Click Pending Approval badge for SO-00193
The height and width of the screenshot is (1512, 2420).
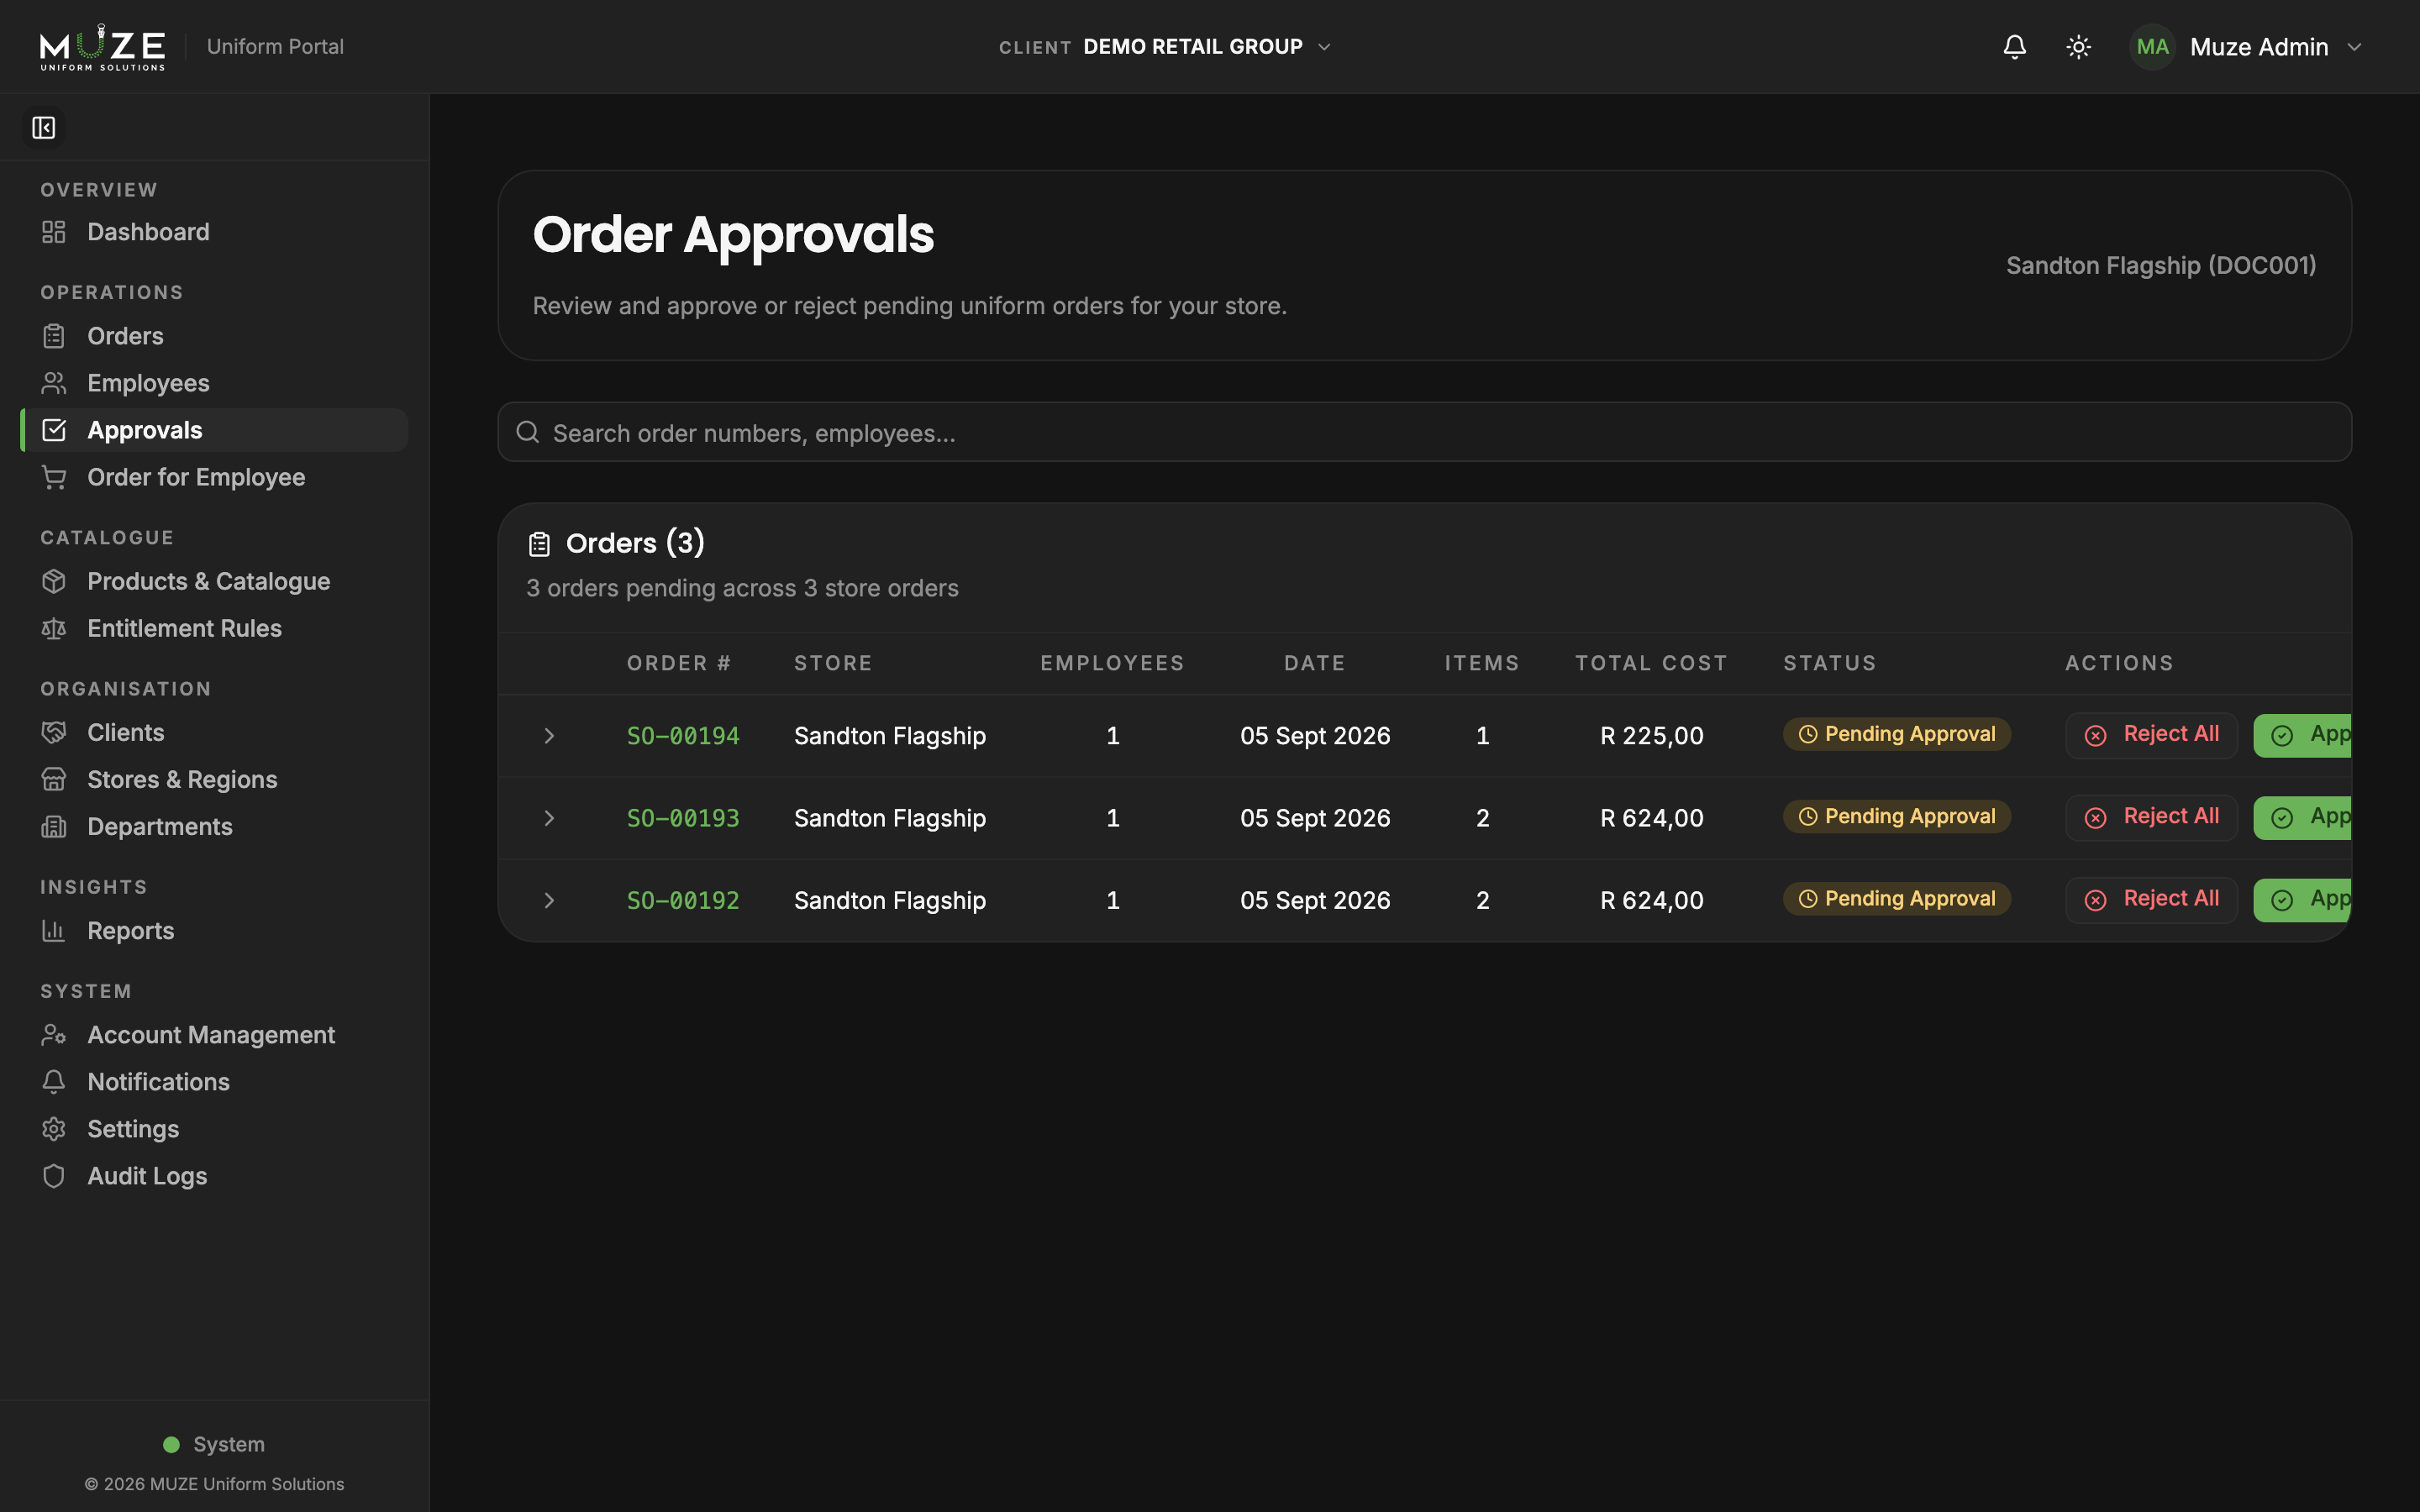(1897, 816)
